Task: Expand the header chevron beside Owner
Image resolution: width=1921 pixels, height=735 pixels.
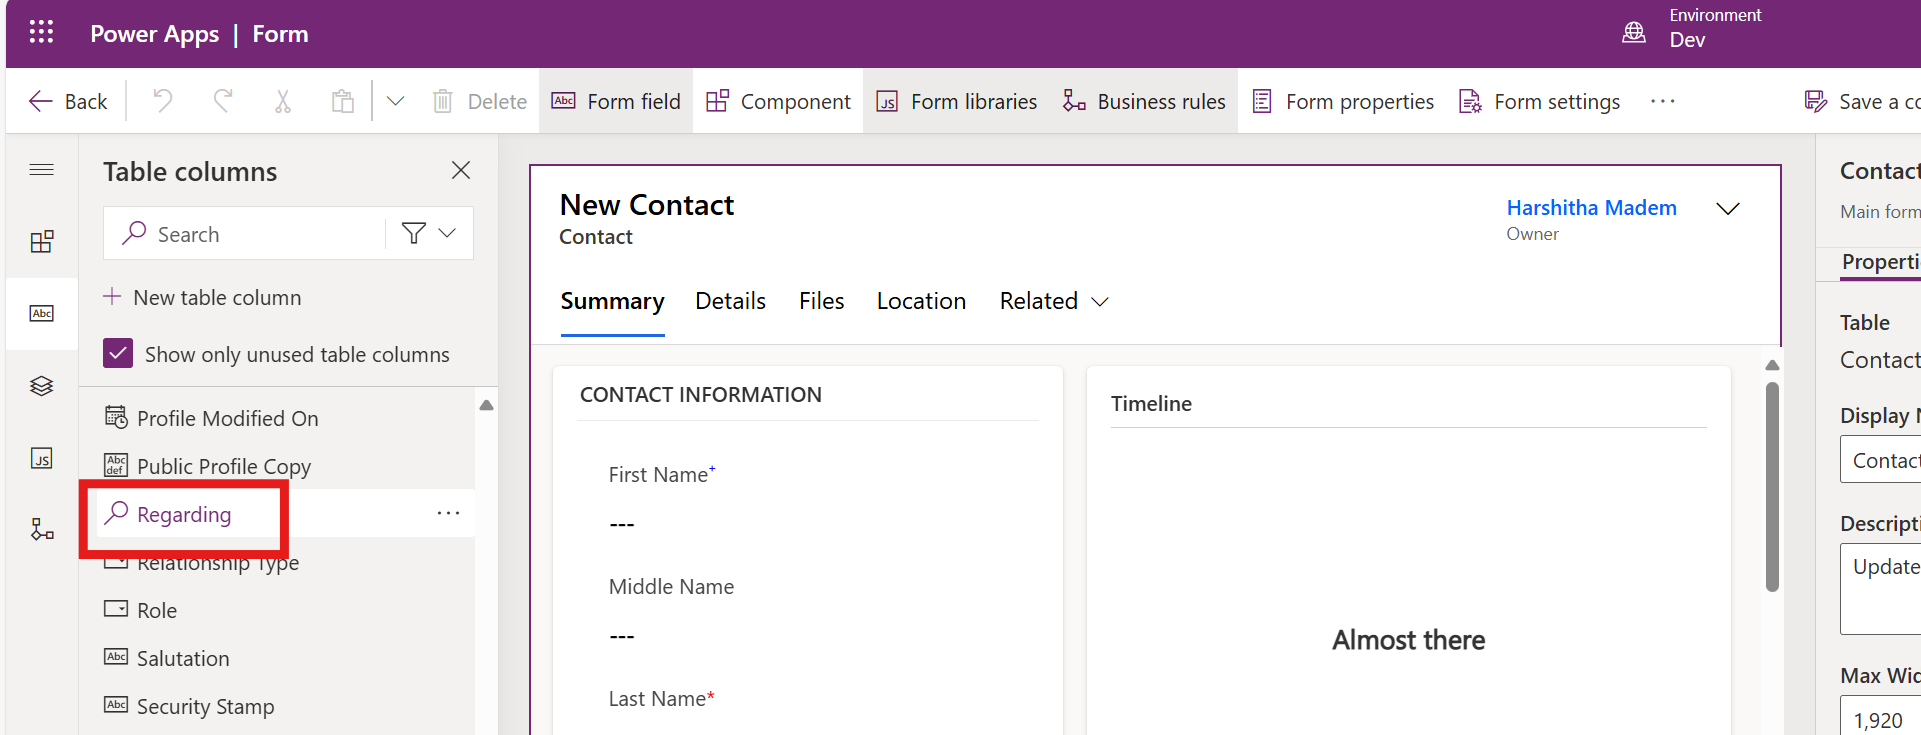Action: coord(1727,208)
